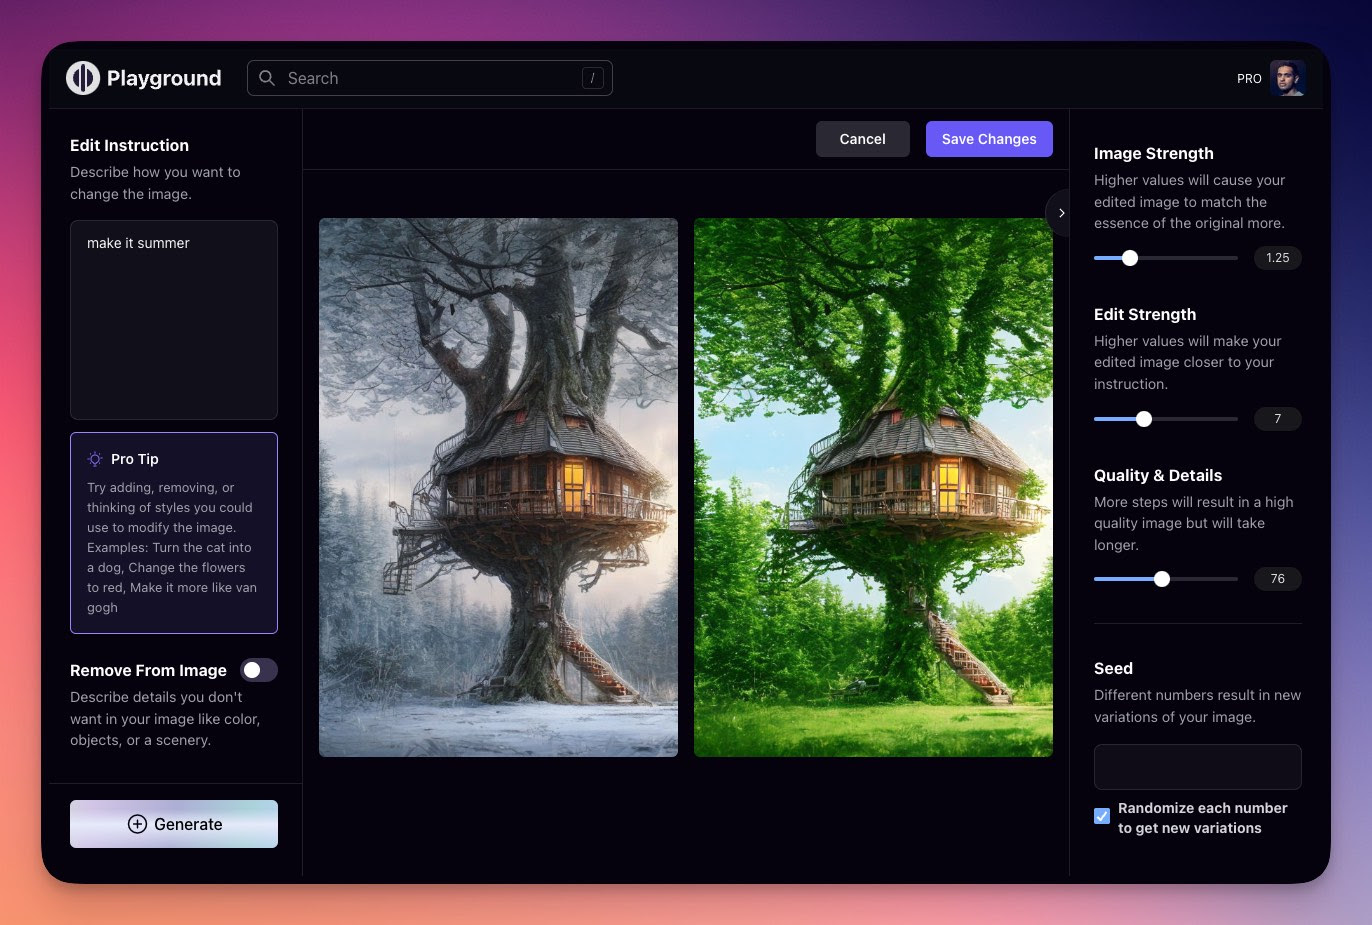Click the 'make it summer' instruction text

click(x=138, y=243)
